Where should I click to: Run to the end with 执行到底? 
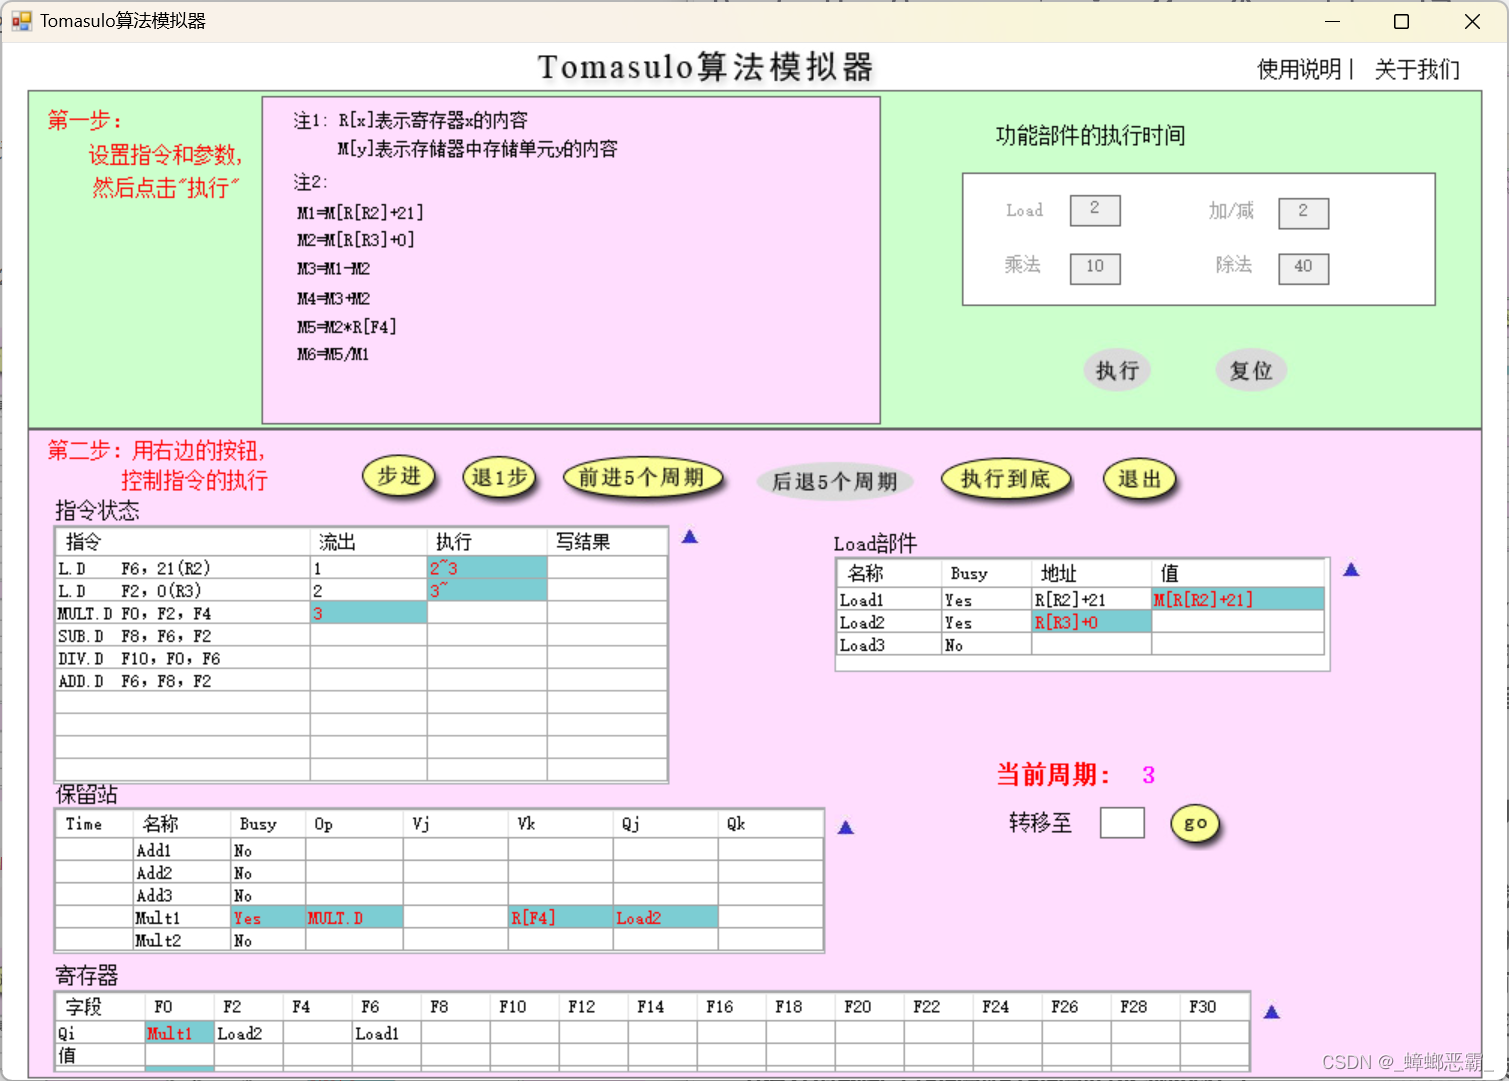click(1006, 479)
